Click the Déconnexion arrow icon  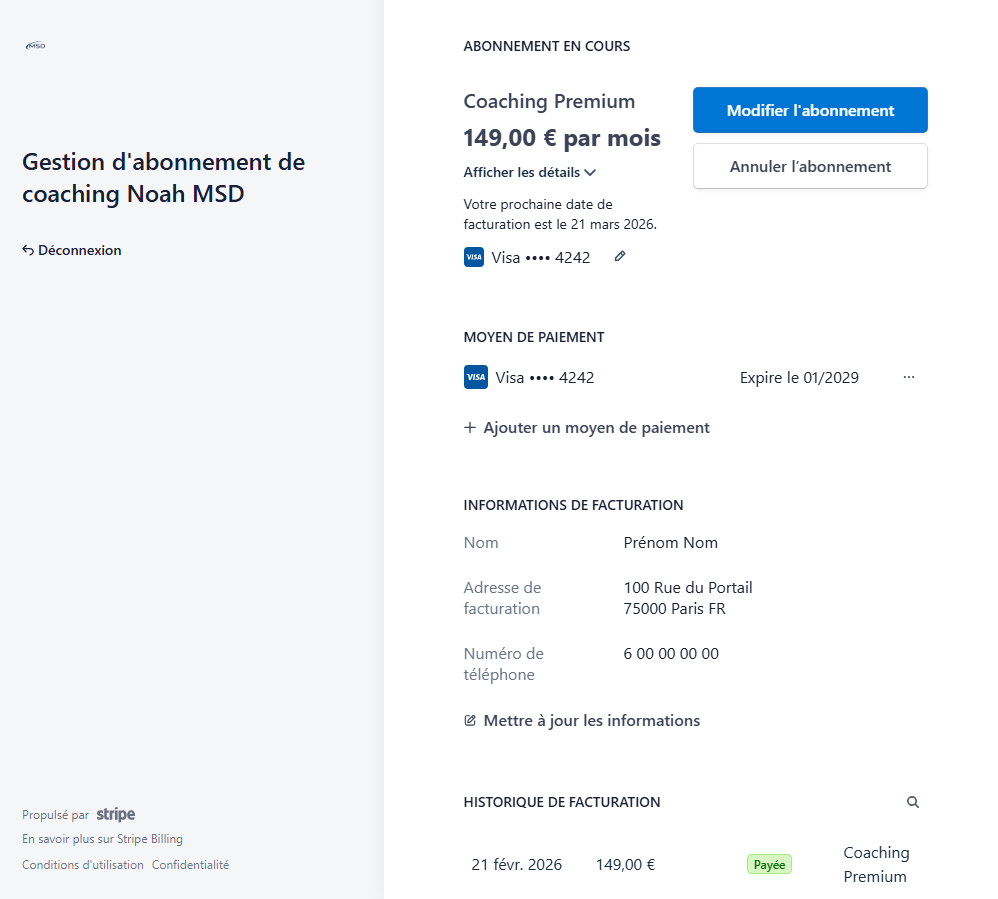pos(28,251)
